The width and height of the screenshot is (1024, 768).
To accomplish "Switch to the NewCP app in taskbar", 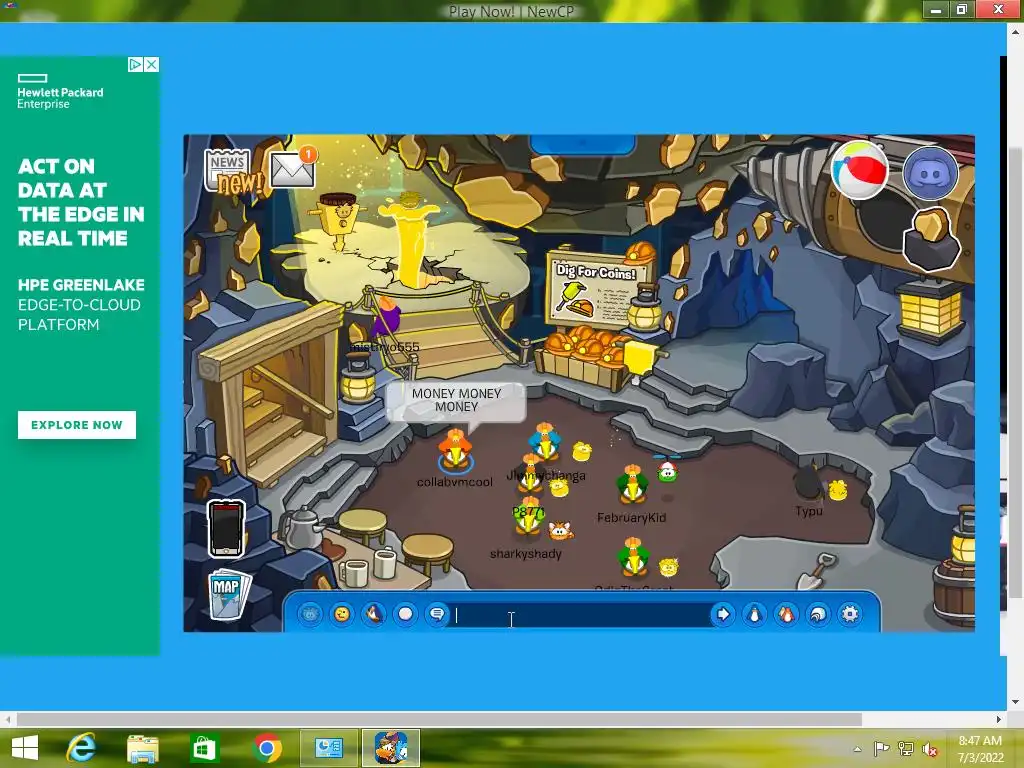I will (x=391, y=748).
